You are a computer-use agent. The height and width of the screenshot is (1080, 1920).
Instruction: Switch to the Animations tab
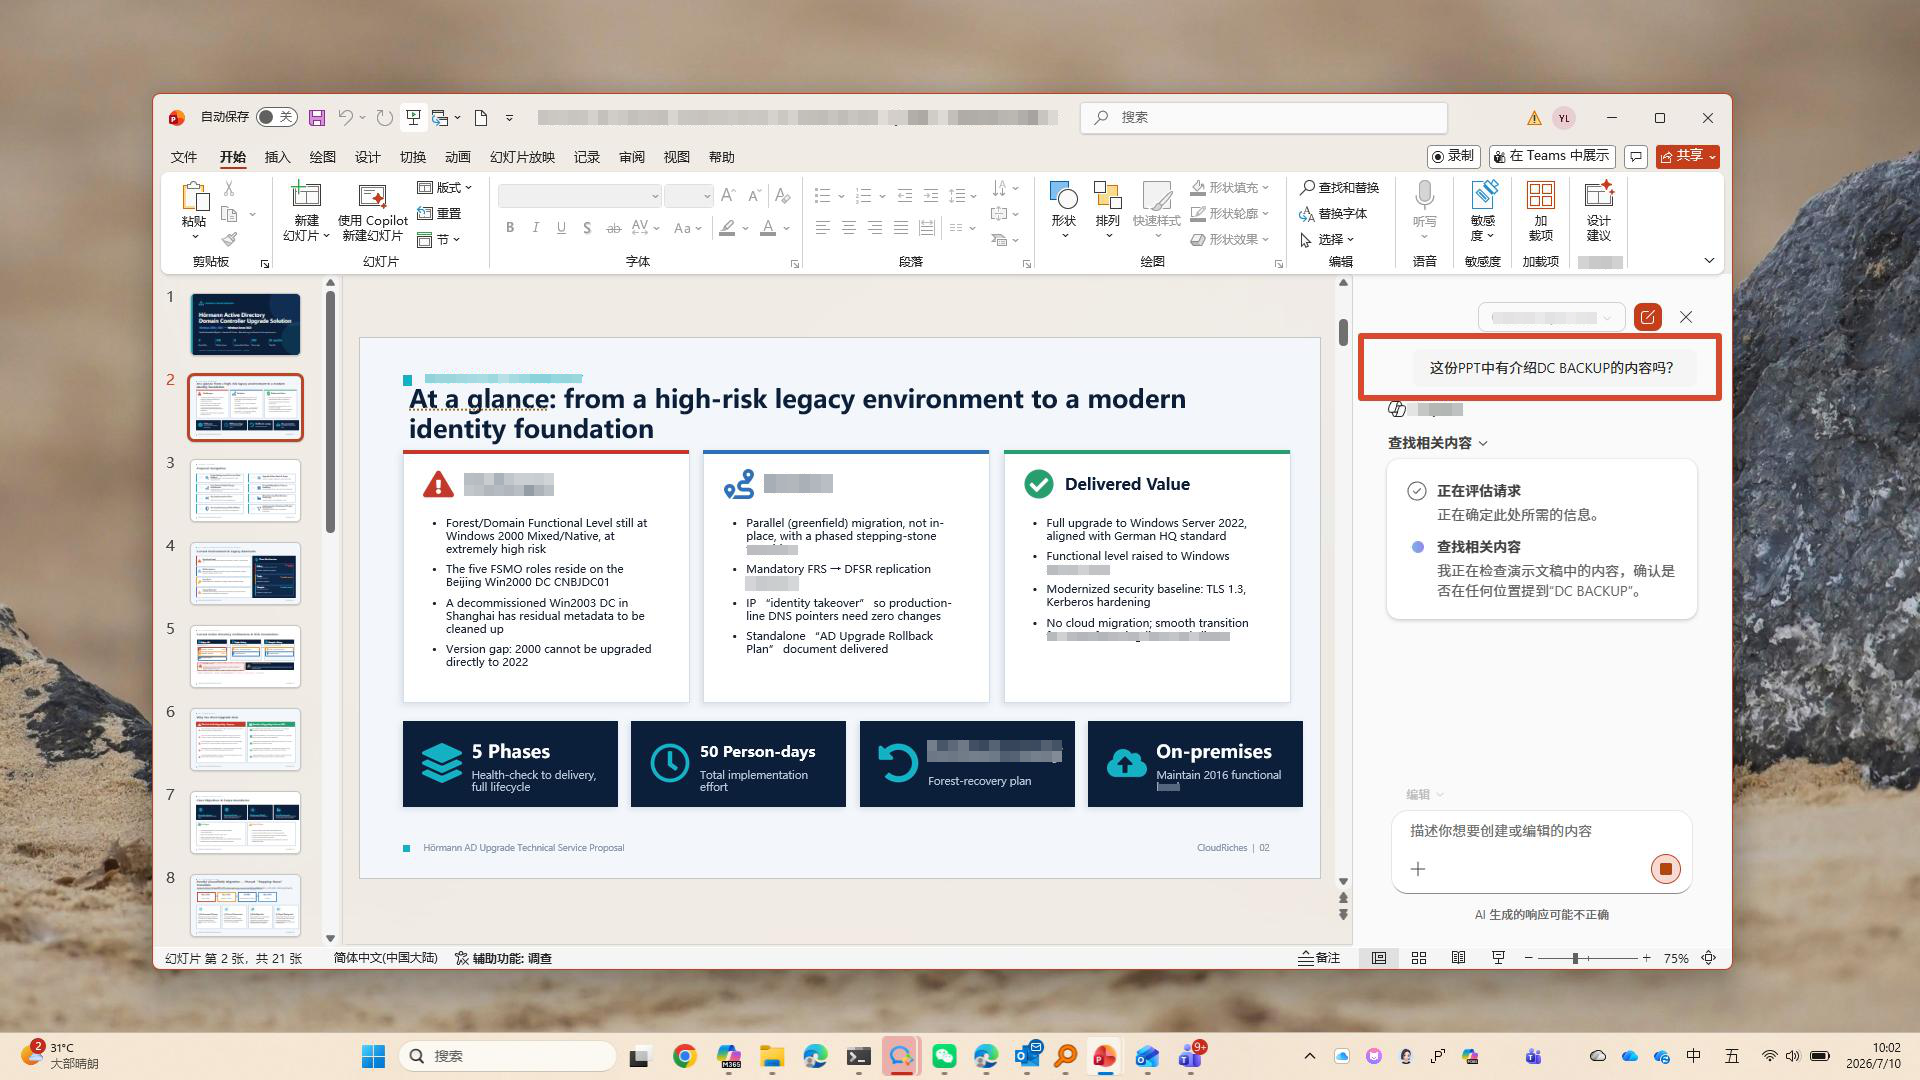[x=457, y=157]
